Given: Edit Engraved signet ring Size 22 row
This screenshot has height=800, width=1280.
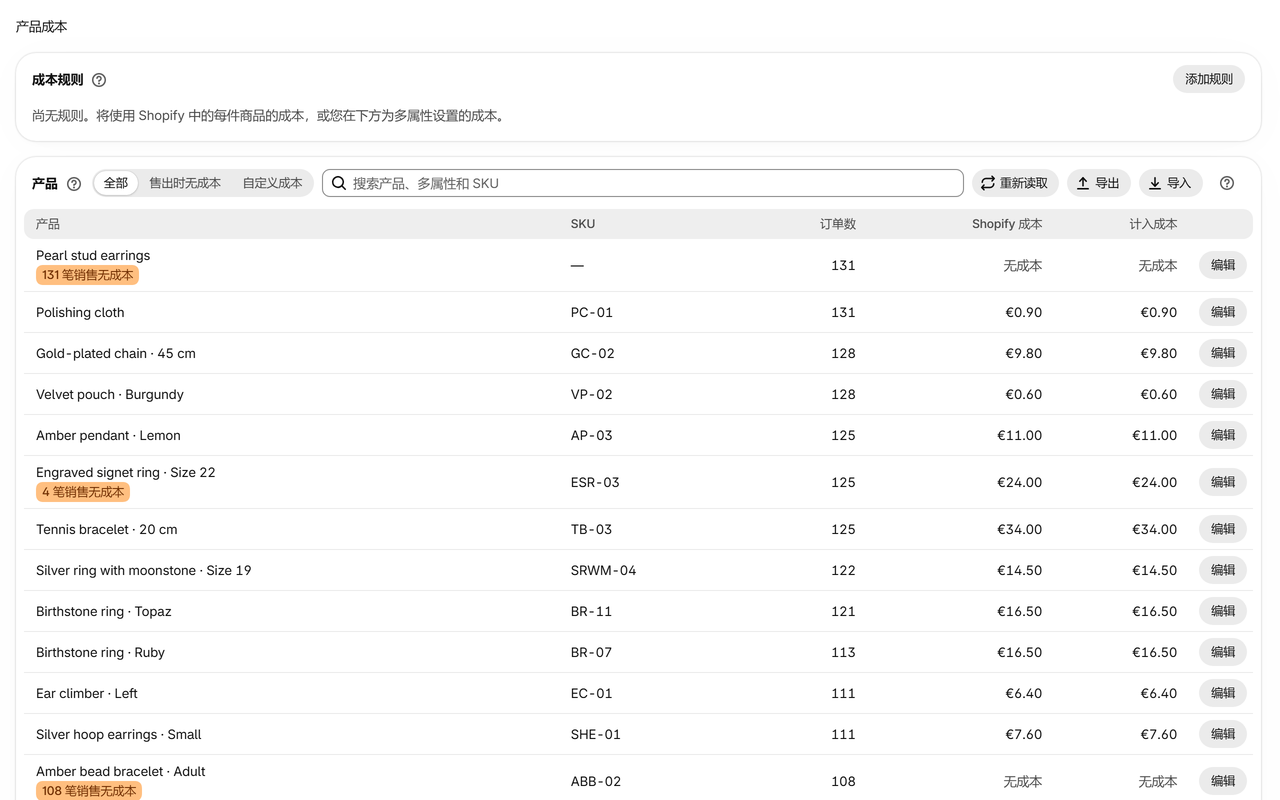Looking at the screenshot, I should point(1223,482).
